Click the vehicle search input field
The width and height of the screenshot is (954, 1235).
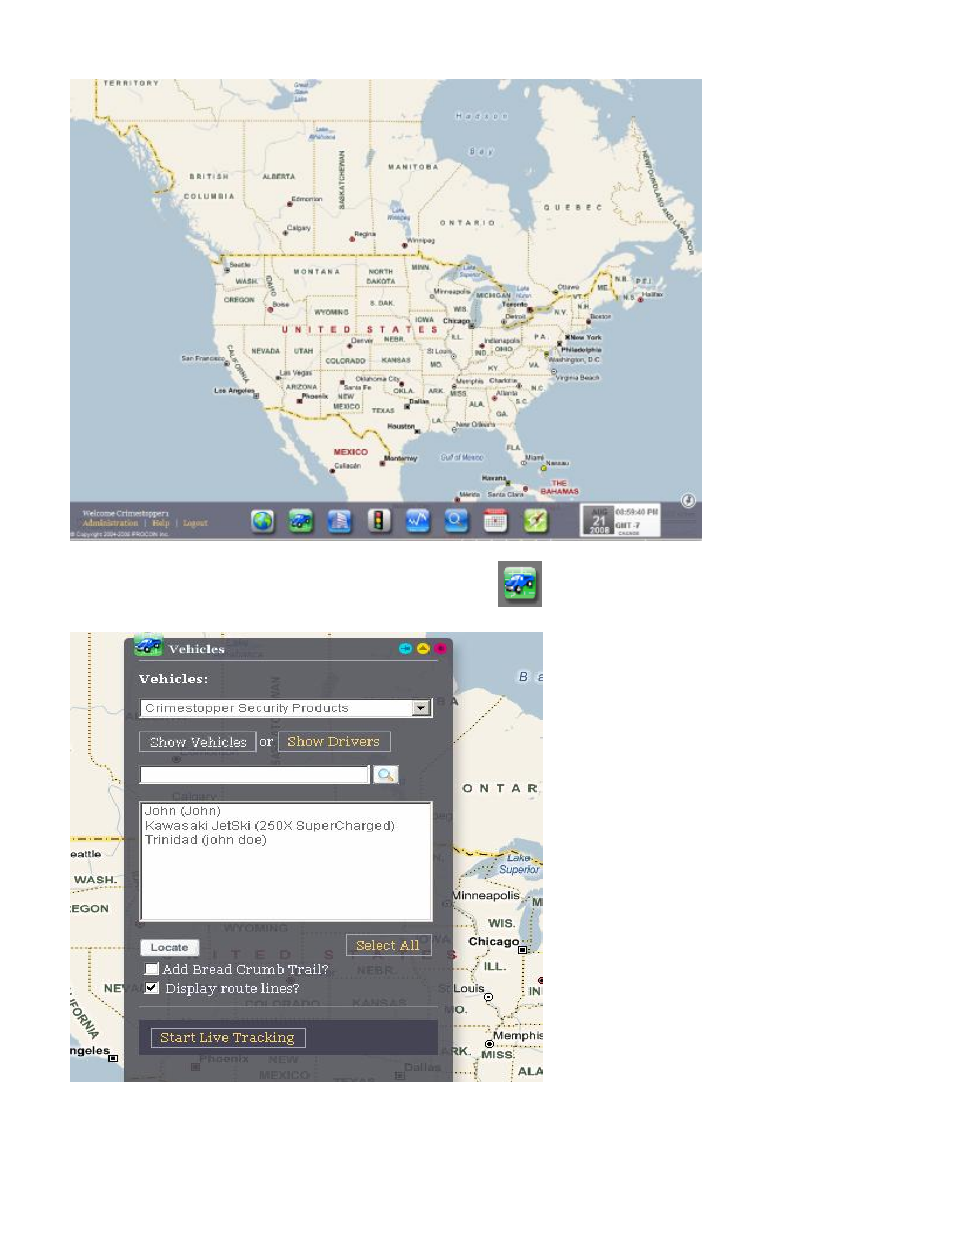tap(255, 775)
